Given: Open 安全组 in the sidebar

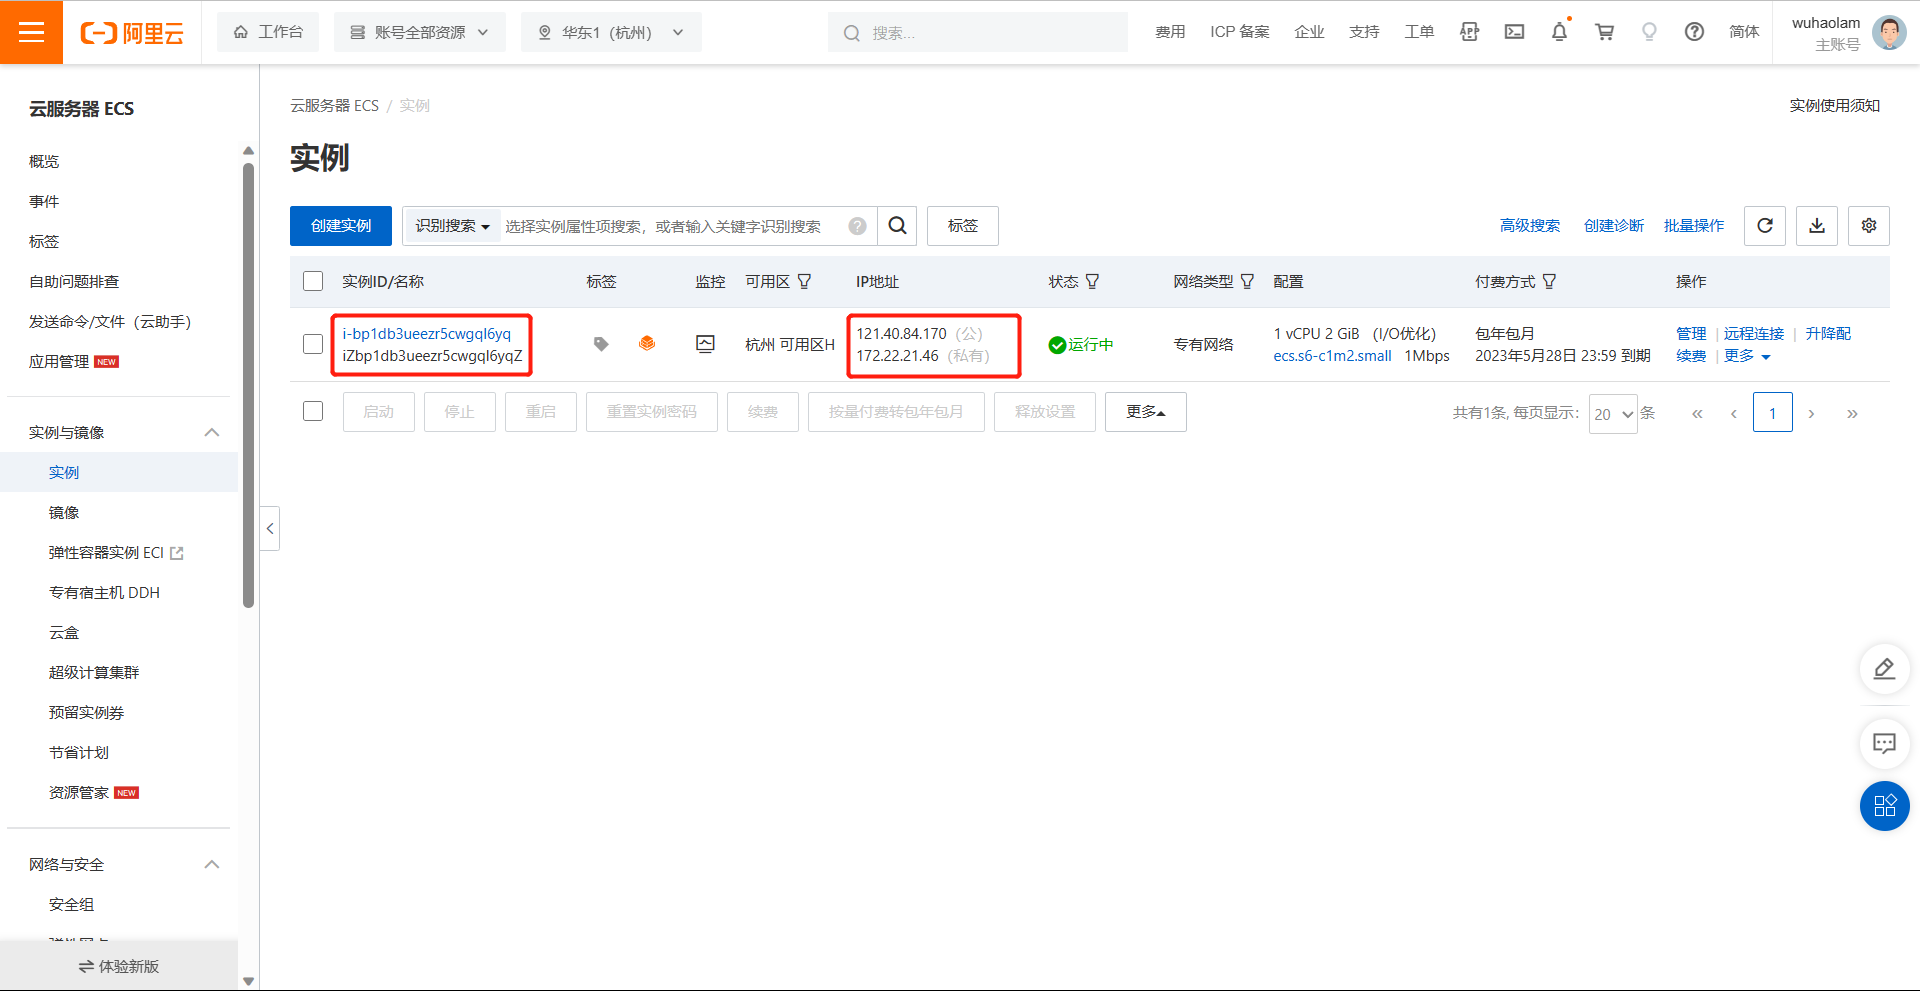Looking at the screenshot, I should pos(72,904).
